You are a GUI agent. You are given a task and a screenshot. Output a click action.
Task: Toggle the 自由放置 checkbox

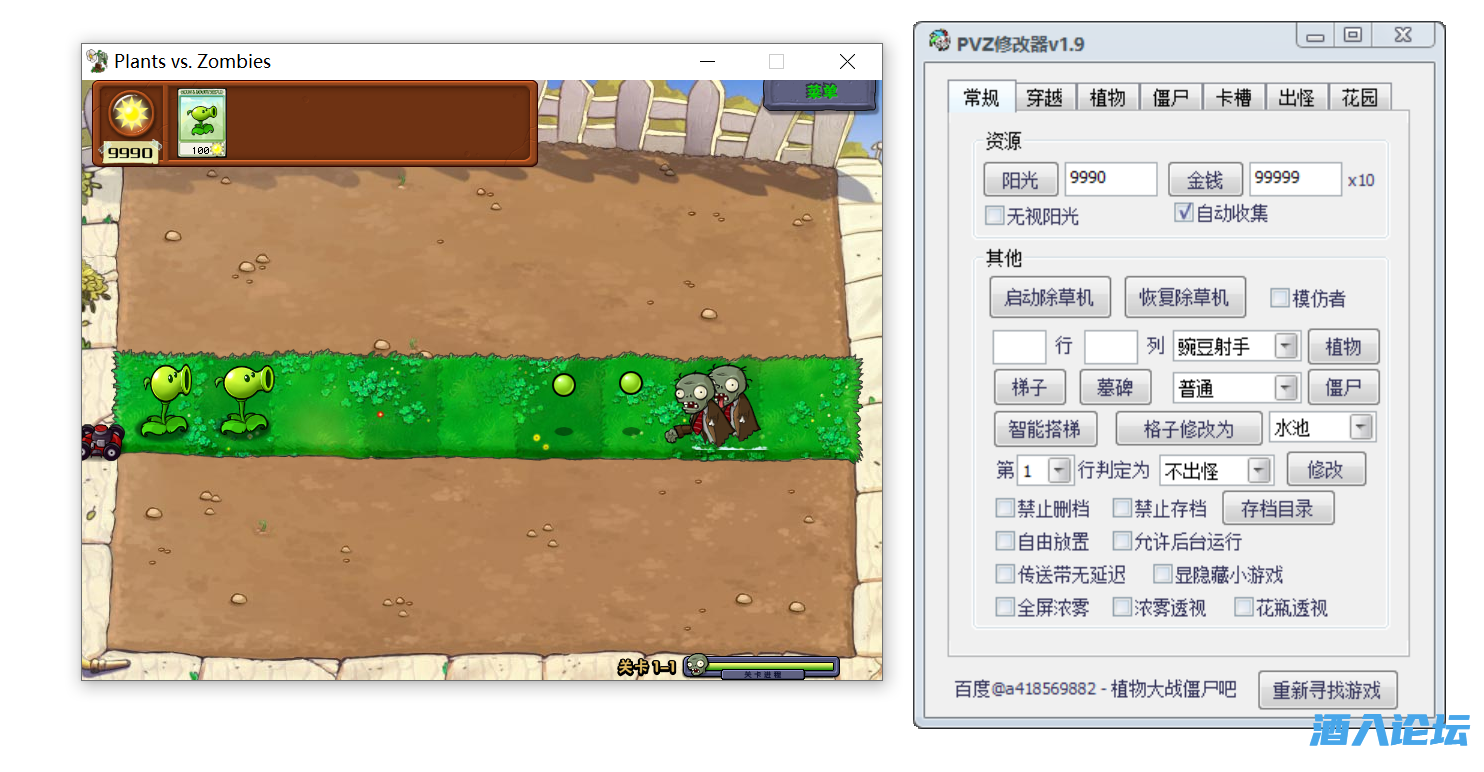tap(1005, 541)
